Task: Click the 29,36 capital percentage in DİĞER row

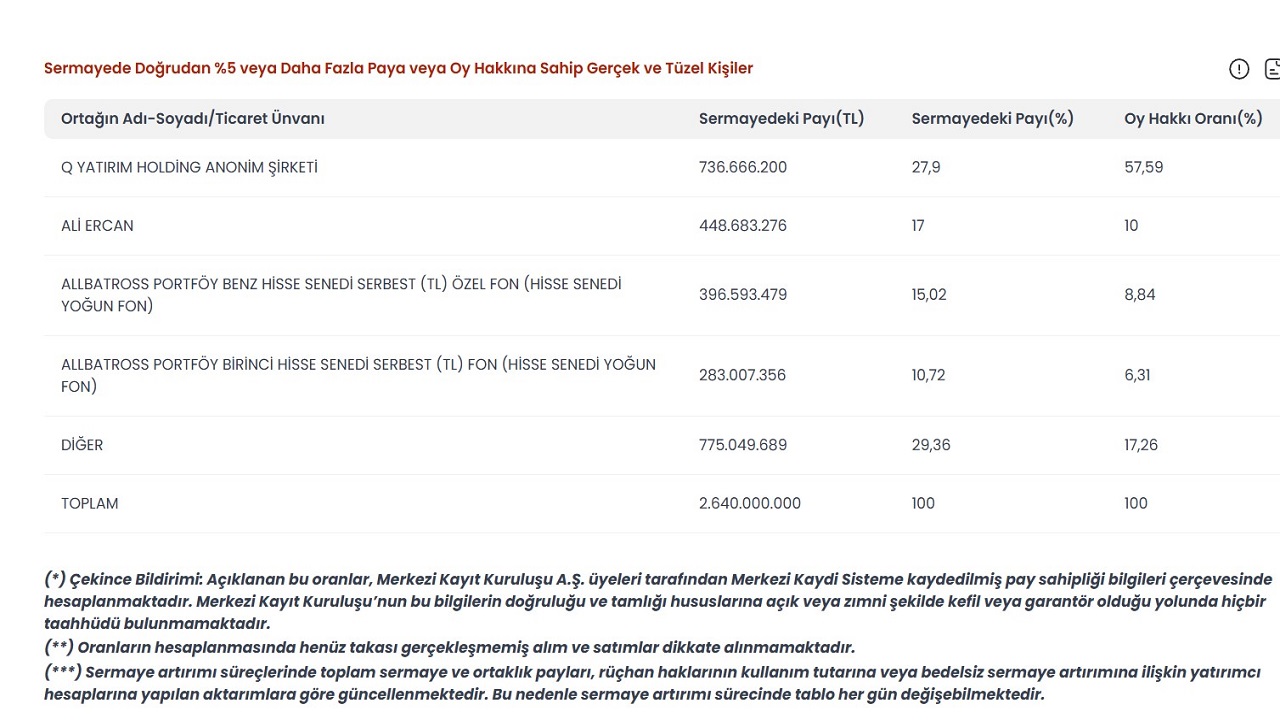Action: [931, 445]
